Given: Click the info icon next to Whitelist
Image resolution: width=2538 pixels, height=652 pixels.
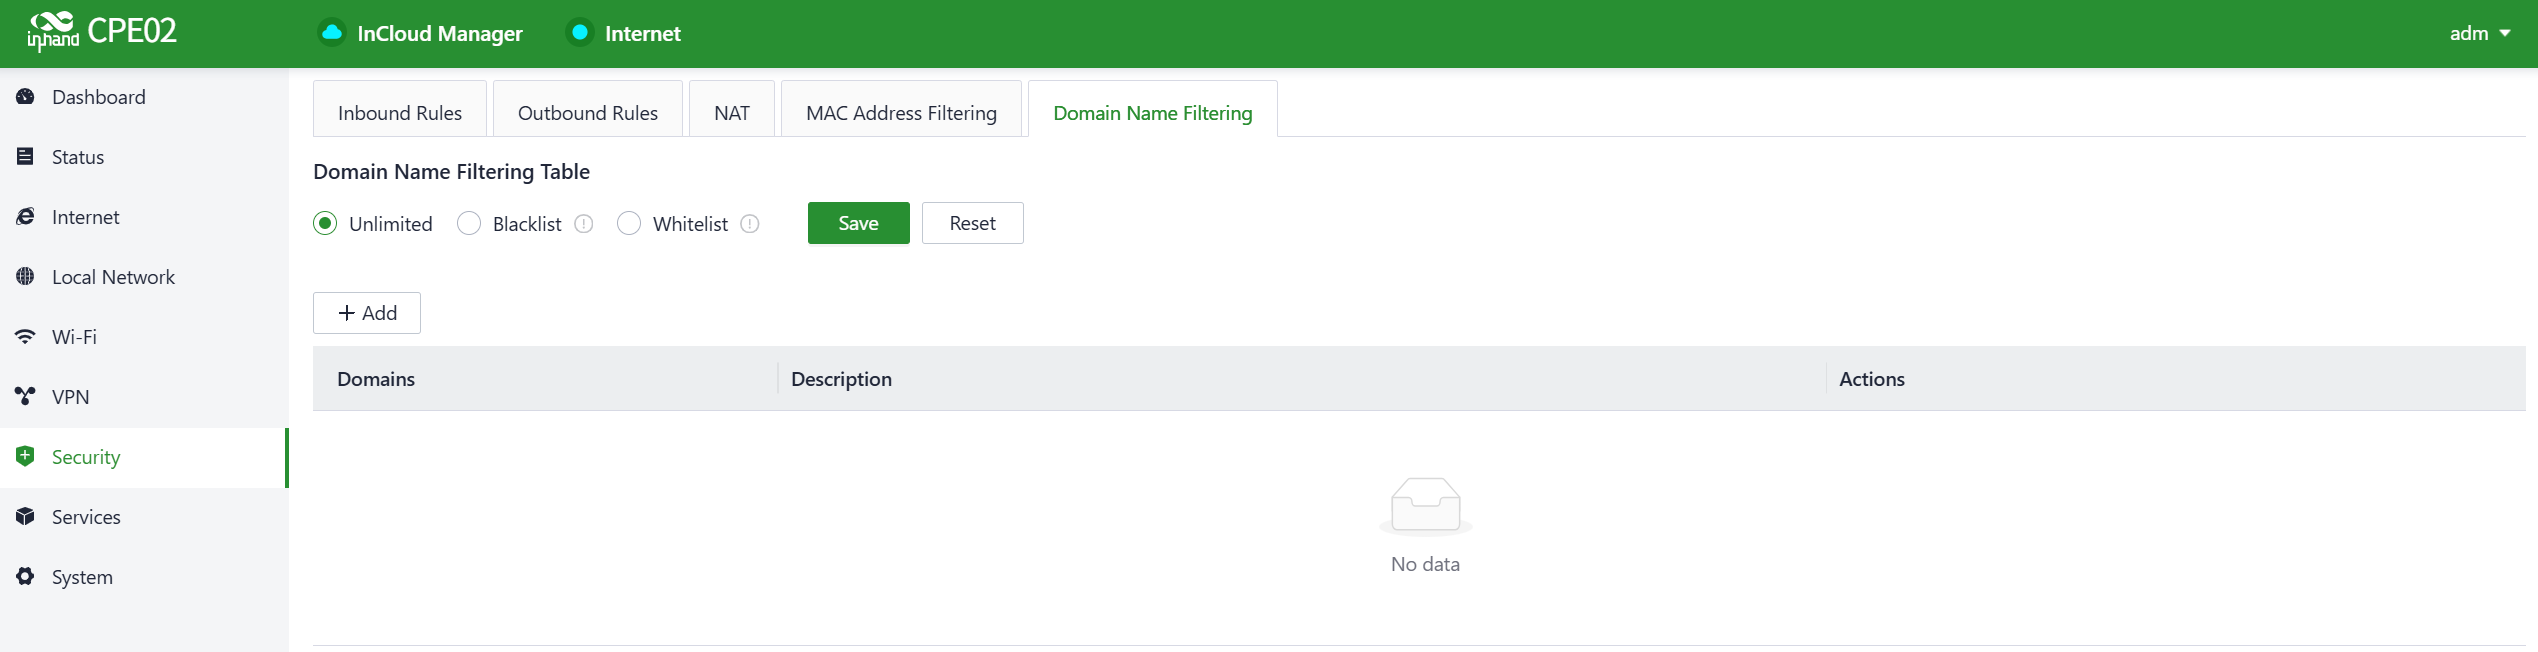Looking at the screenshot, I should (750, 224).
